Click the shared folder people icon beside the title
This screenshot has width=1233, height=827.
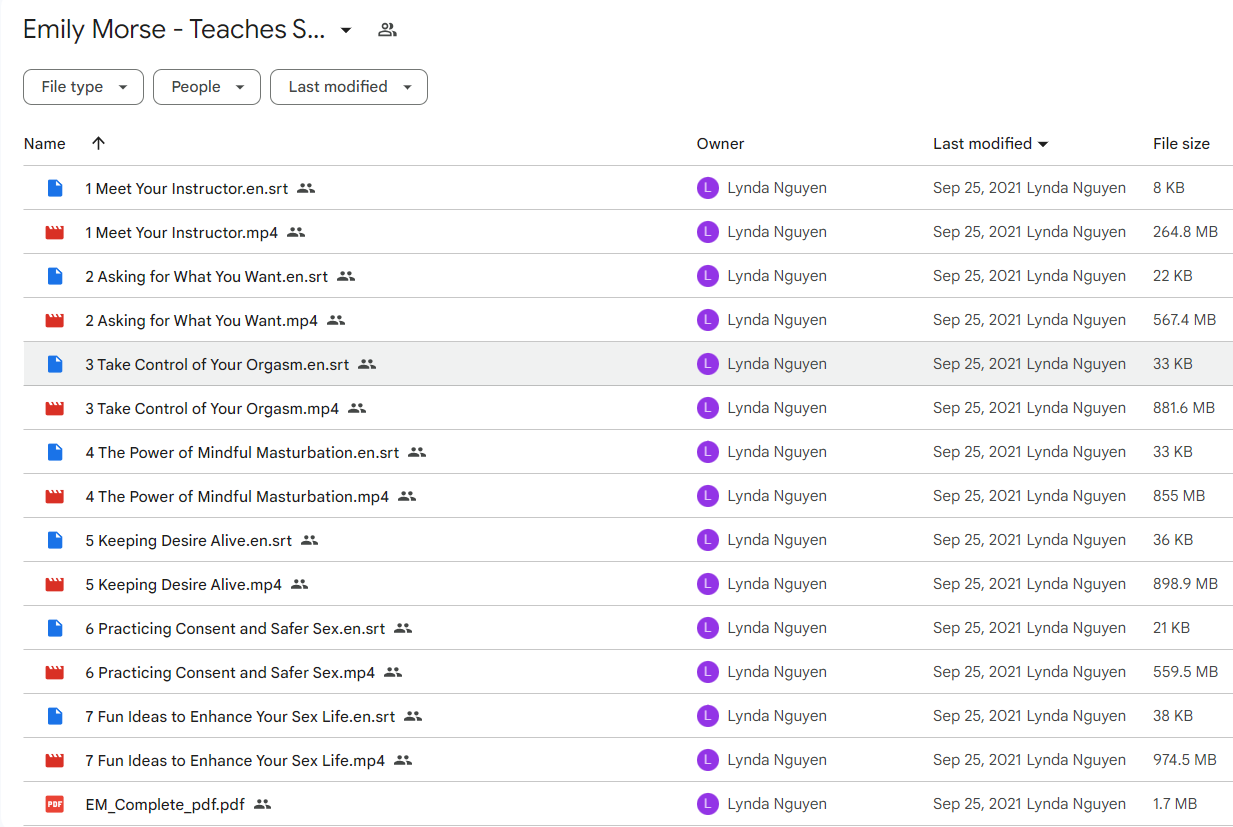[x=387, y=30]
